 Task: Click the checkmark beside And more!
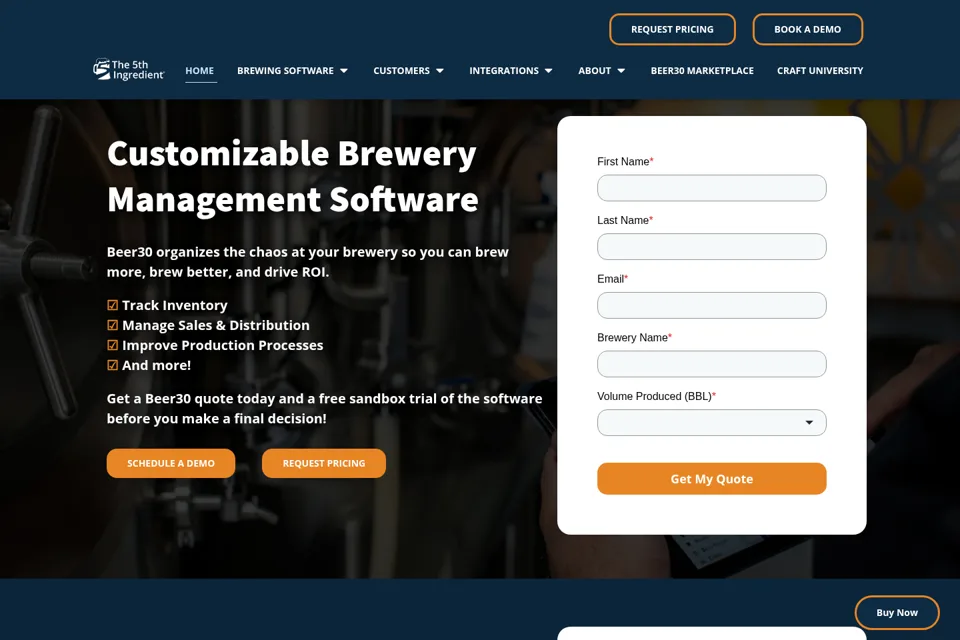(x=113, y=366)
